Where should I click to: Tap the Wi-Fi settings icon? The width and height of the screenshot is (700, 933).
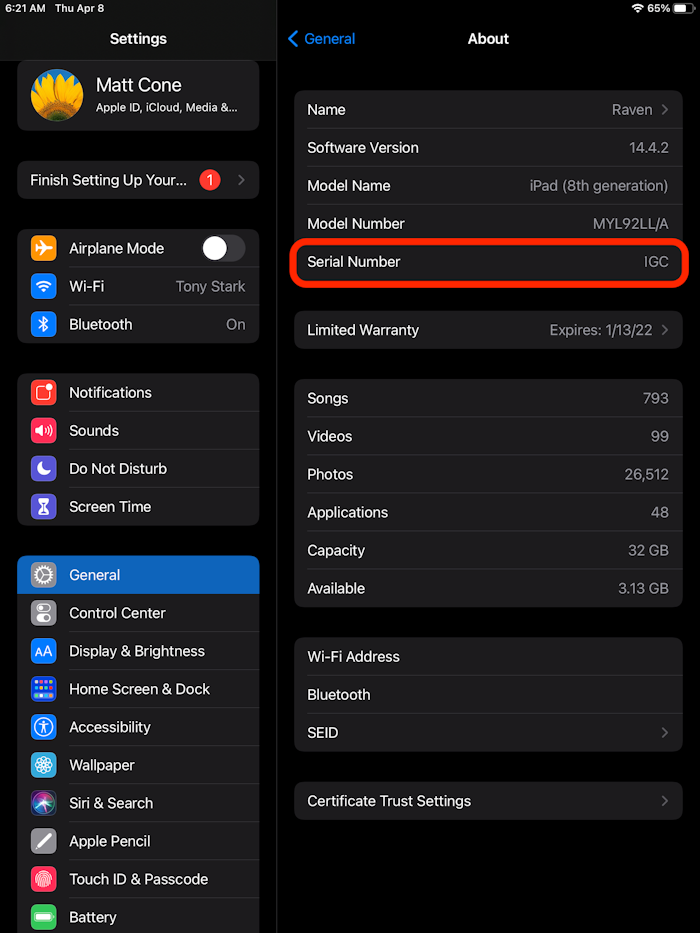(43, 286)
